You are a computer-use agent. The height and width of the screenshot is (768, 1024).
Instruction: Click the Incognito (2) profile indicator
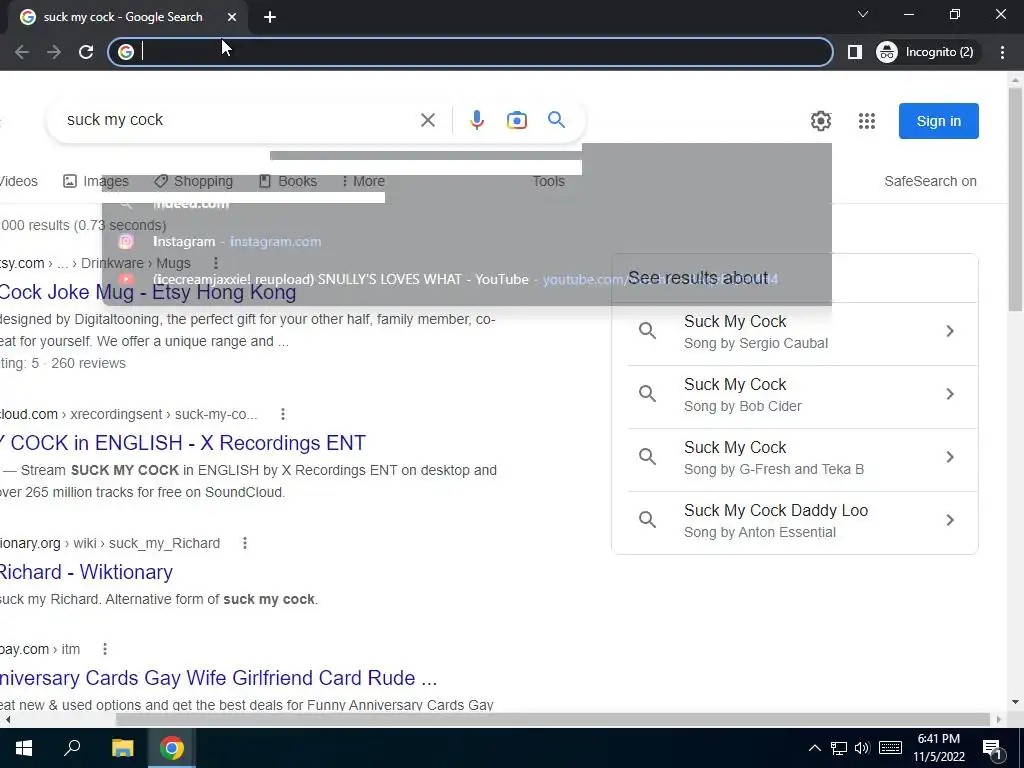click(926, 52)
